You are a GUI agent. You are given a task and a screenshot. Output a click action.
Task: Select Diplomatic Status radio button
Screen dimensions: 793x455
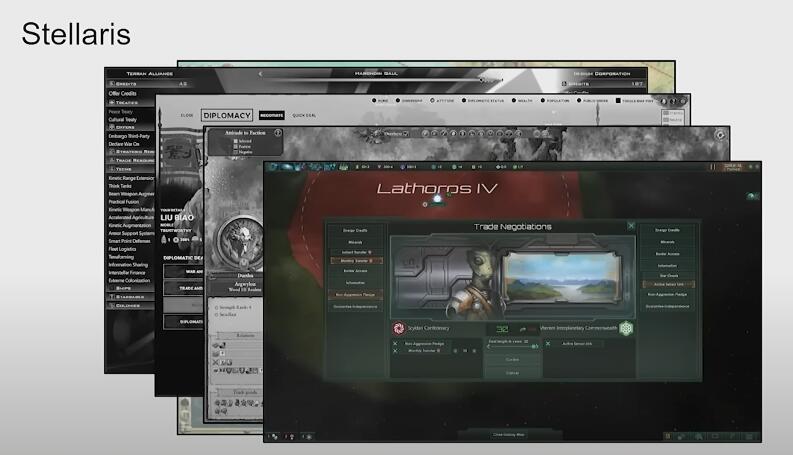click(x=464, y=101)
